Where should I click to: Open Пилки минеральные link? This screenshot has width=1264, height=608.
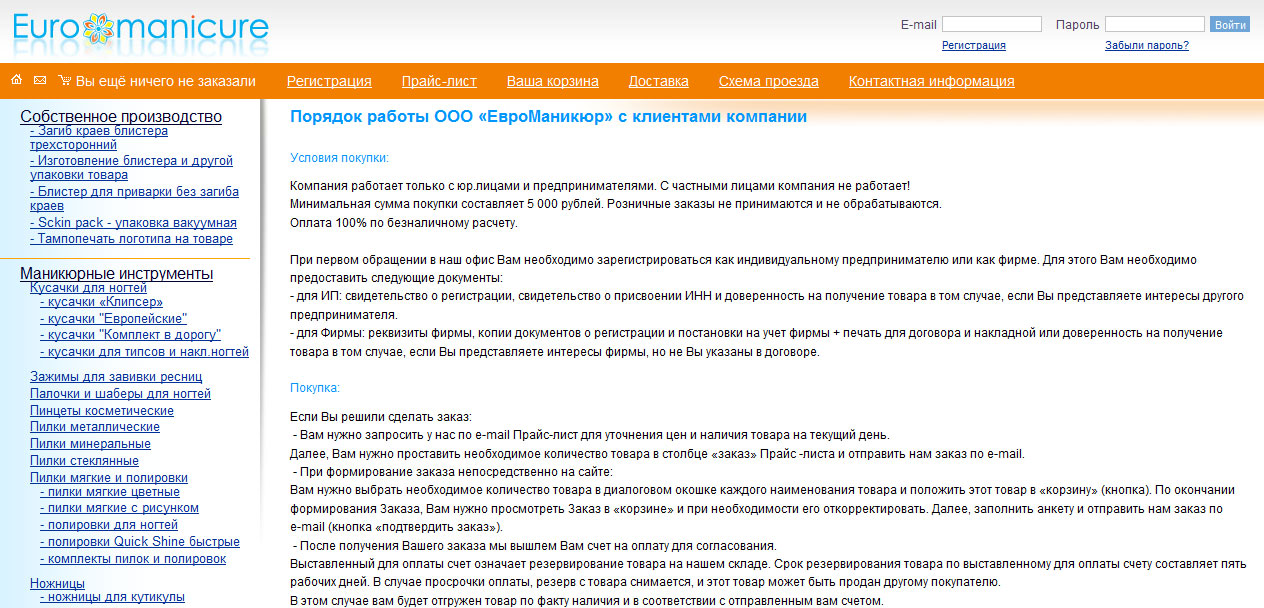90,443
